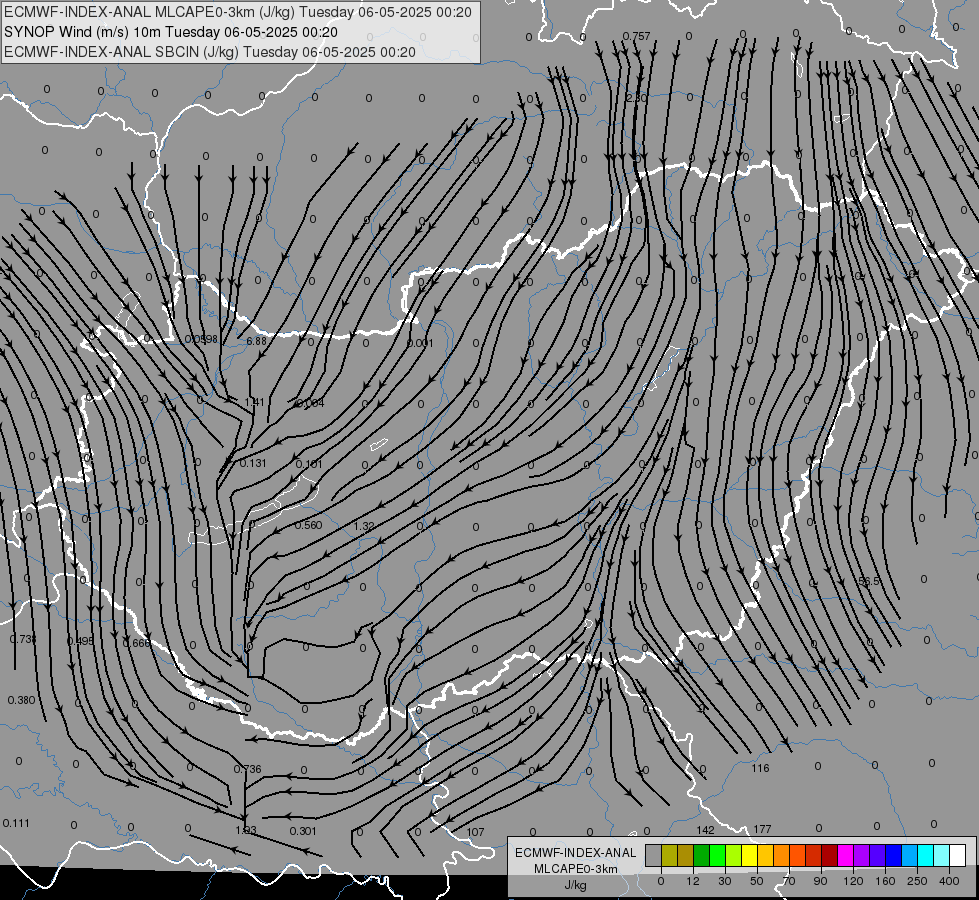This screenshot has width=979, height=900.
Task: Click the legend tick label 50
Action: point(757,881)
